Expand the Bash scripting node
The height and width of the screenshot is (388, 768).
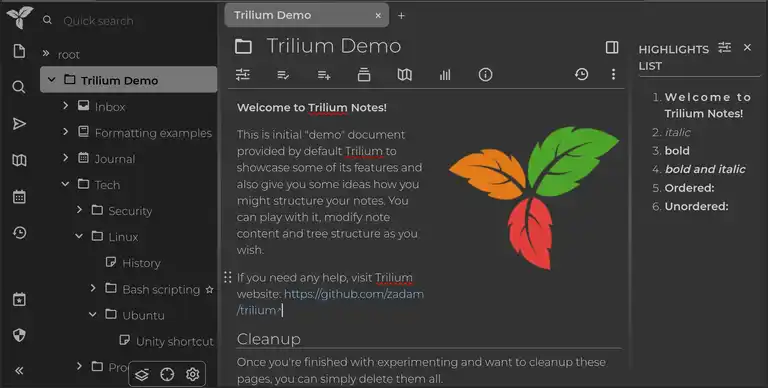(93, 288)
